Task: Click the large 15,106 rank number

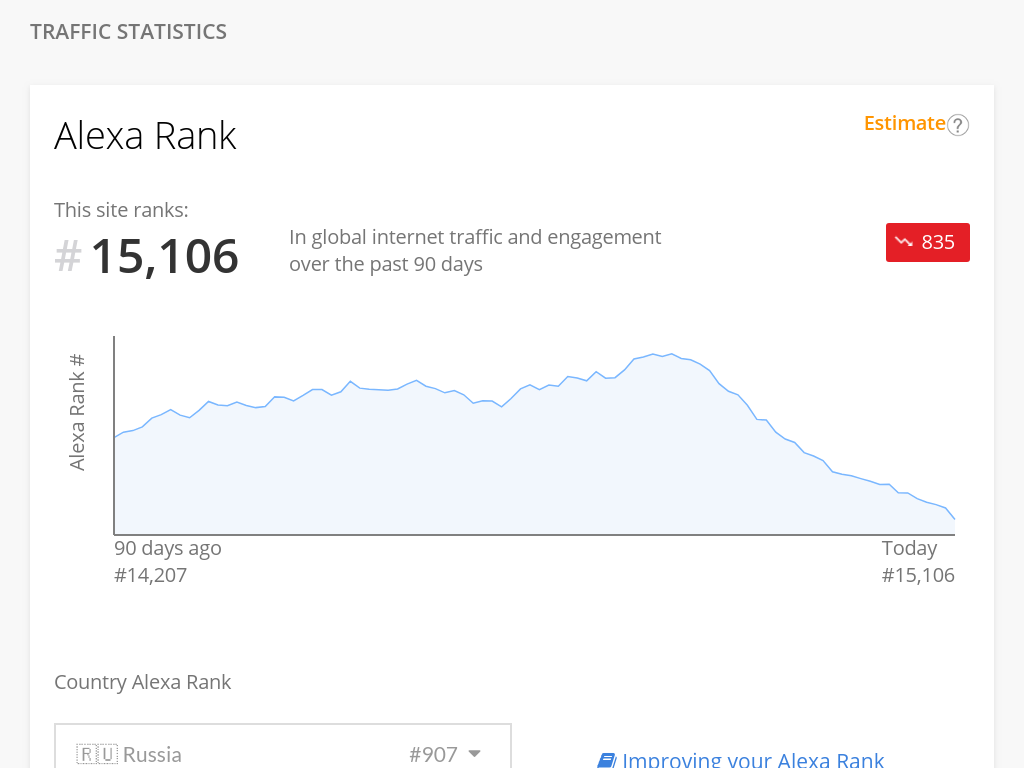Action: tap(164, 256)
